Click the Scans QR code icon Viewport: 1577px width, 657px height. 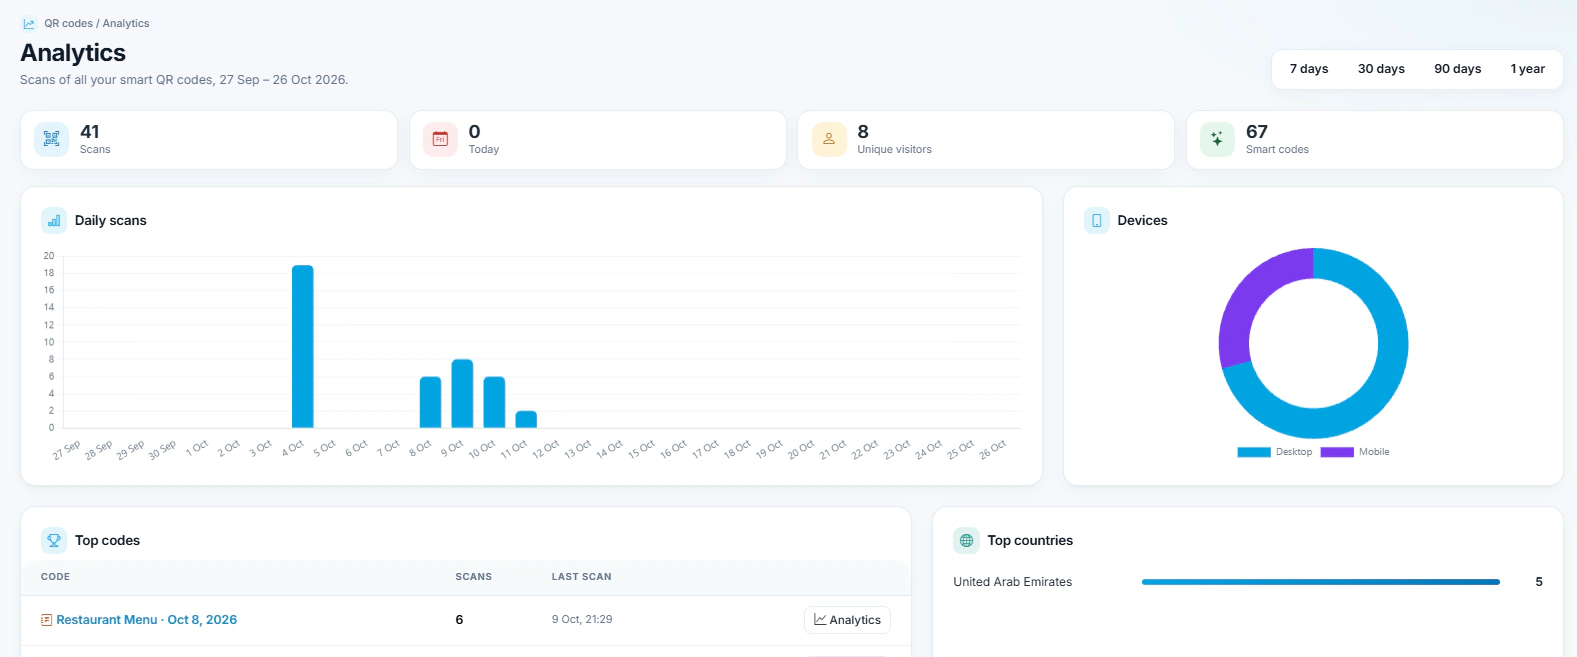(52, 140)
